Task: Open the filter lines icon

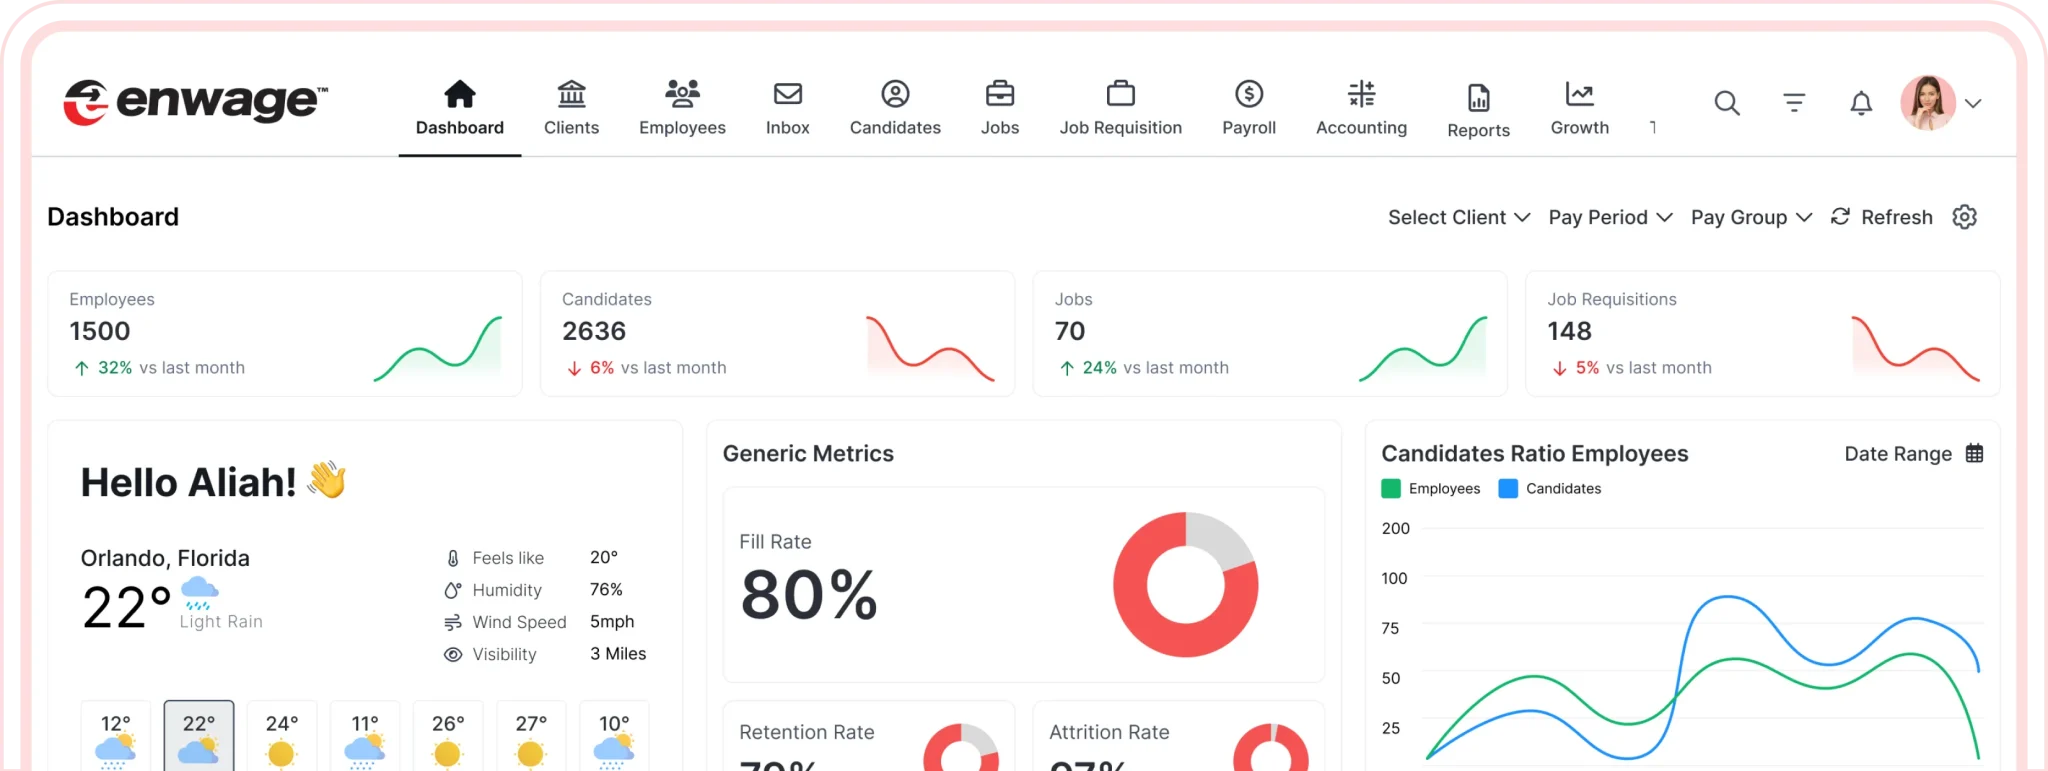Action: [x=1794, y=103]
